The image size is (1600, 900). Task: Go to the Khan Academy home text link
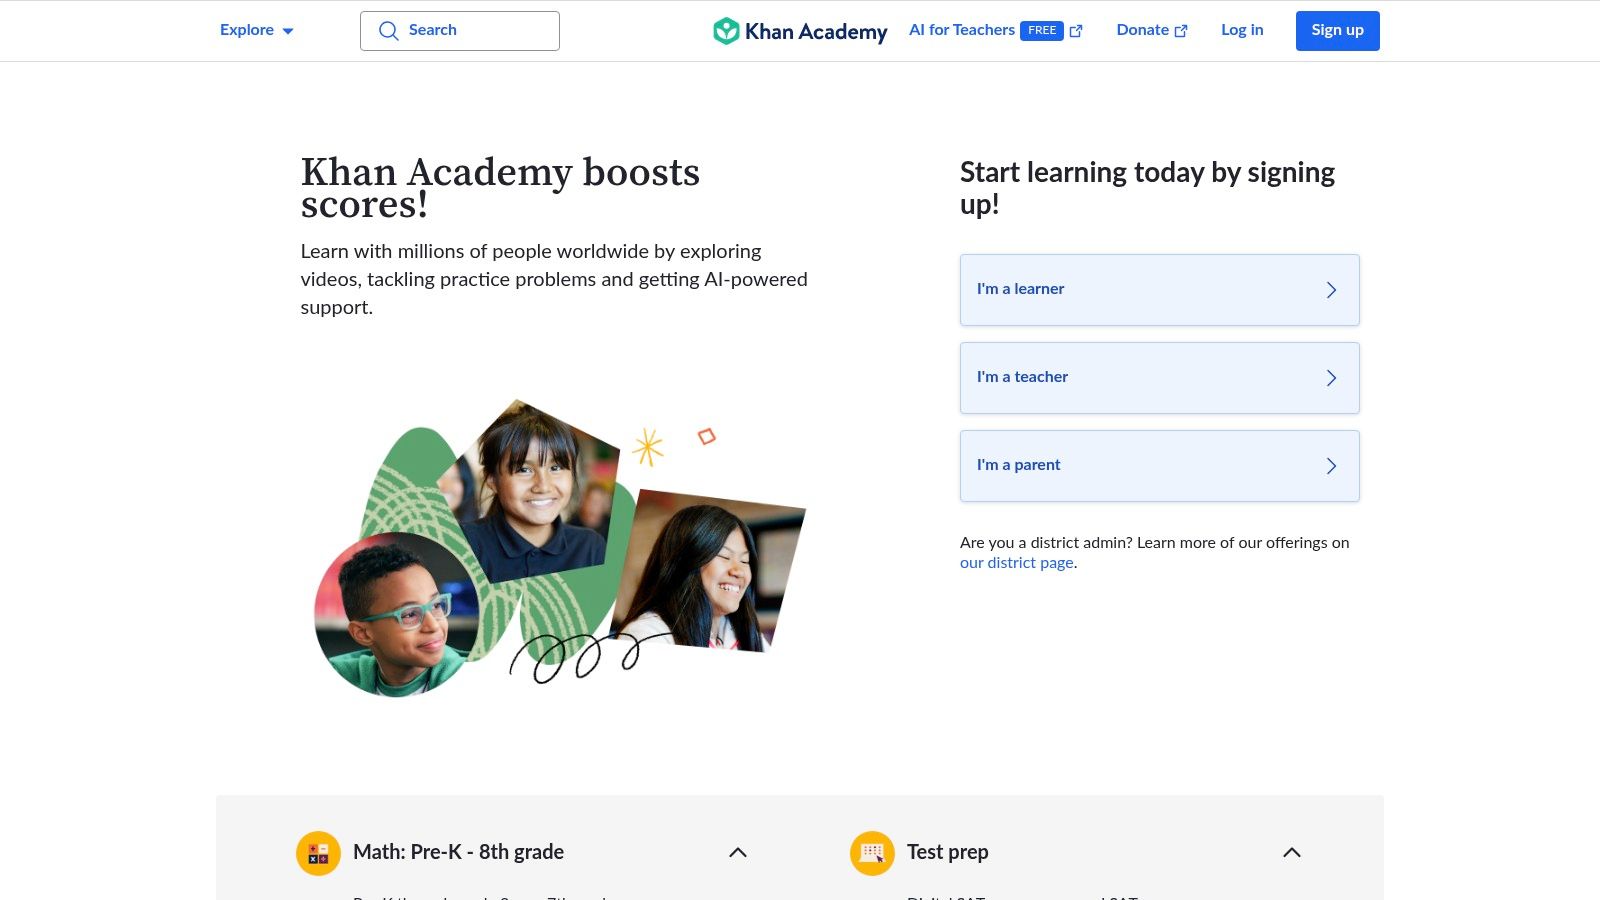click(x=816, y=31)
